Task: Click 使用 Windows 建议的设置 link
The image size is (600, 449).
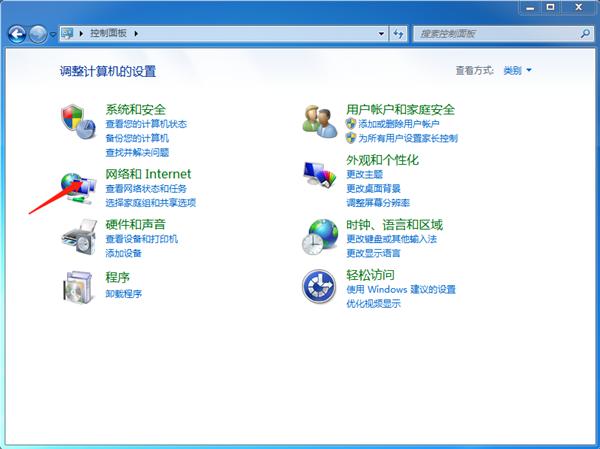Action: [401, 289]
